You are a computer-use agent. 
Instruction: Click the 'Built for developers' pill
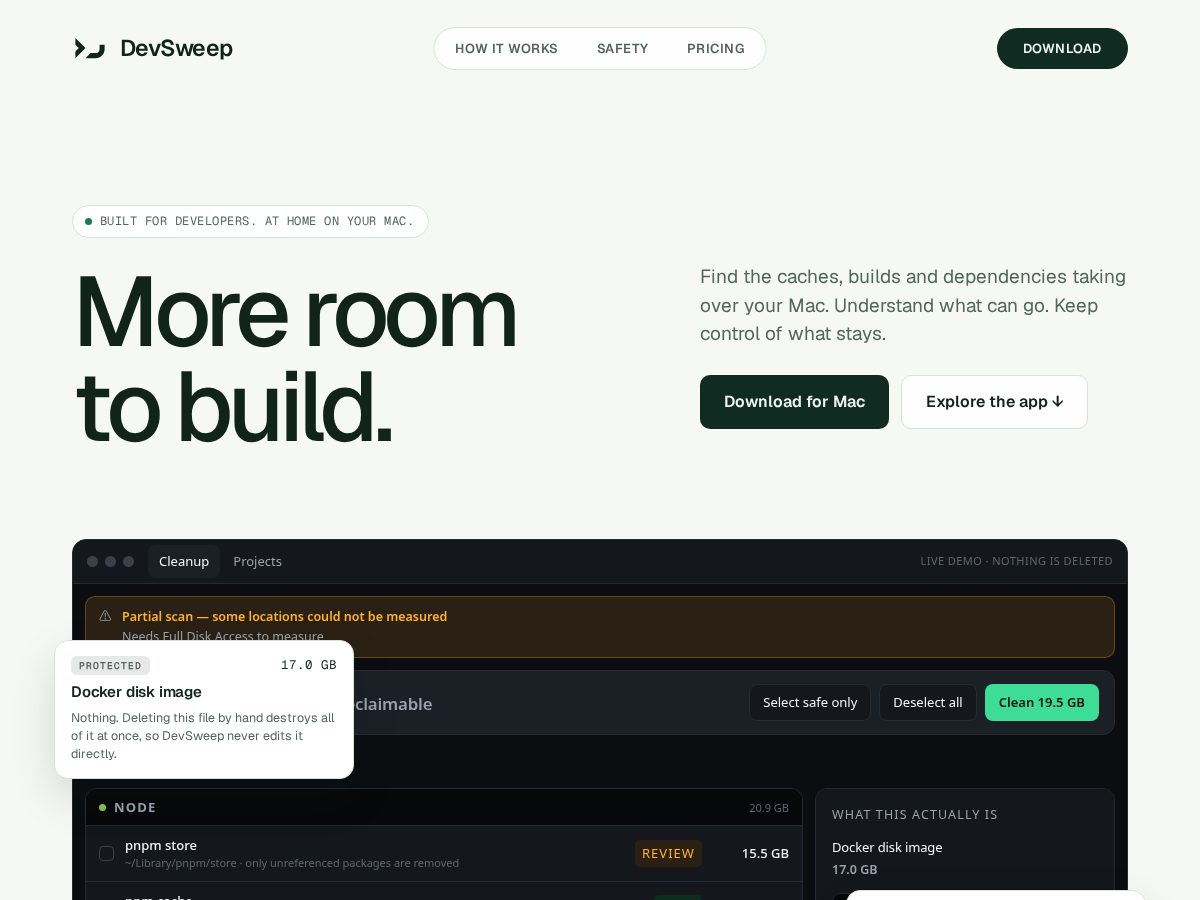[250, 221]
